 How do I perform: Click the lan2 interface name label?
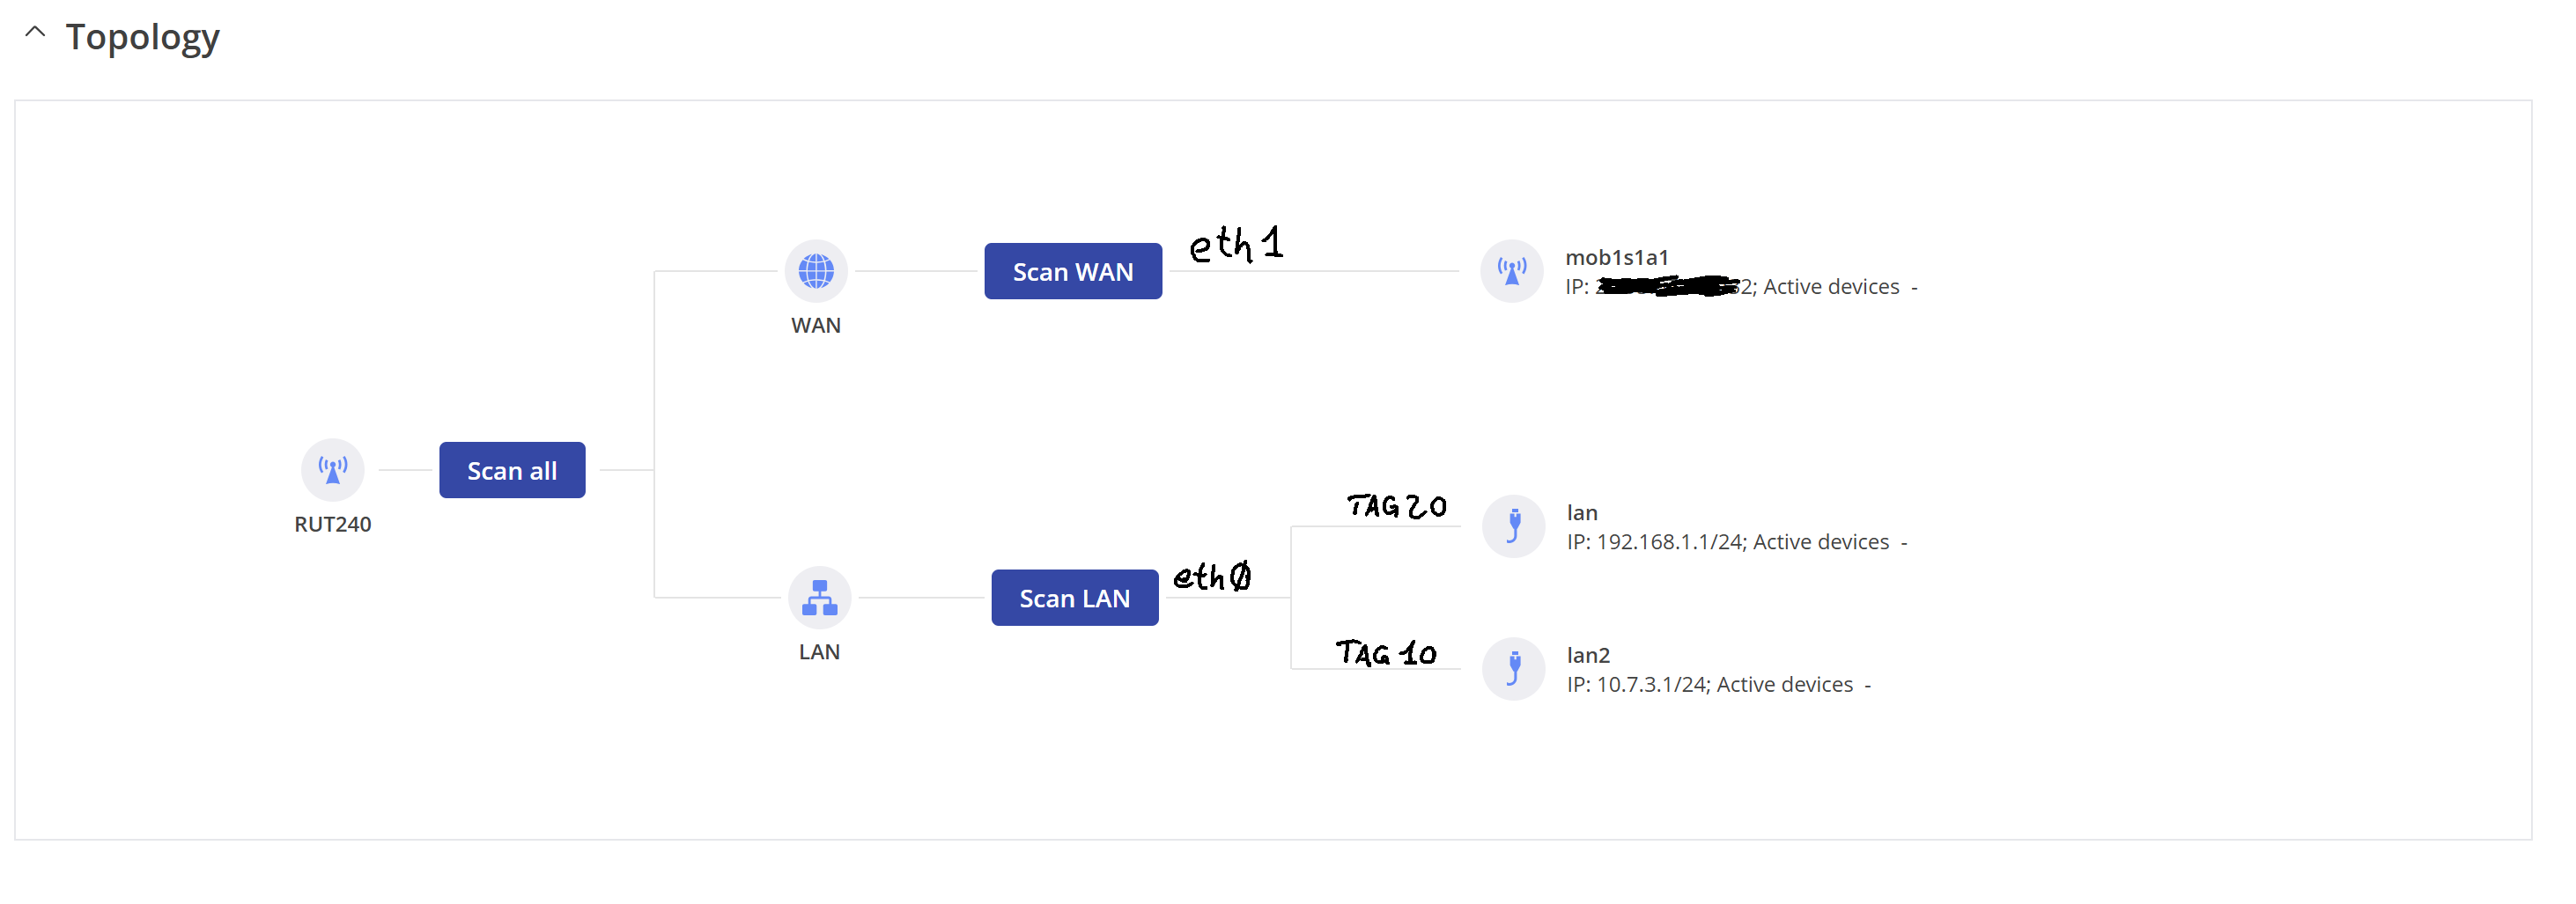(1587, 655)
